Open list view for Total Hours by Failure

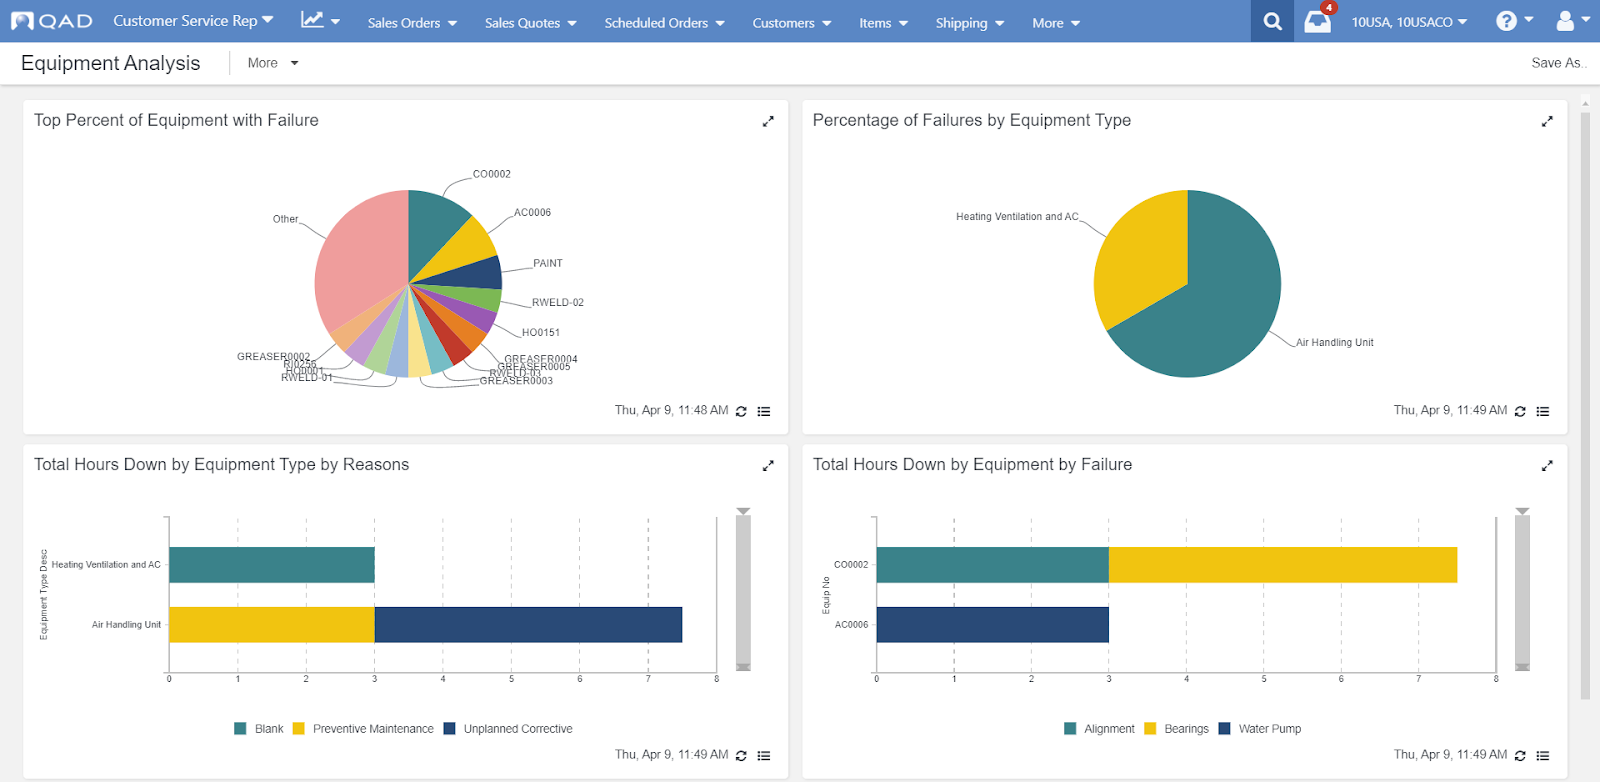(x=1543, y=756)
